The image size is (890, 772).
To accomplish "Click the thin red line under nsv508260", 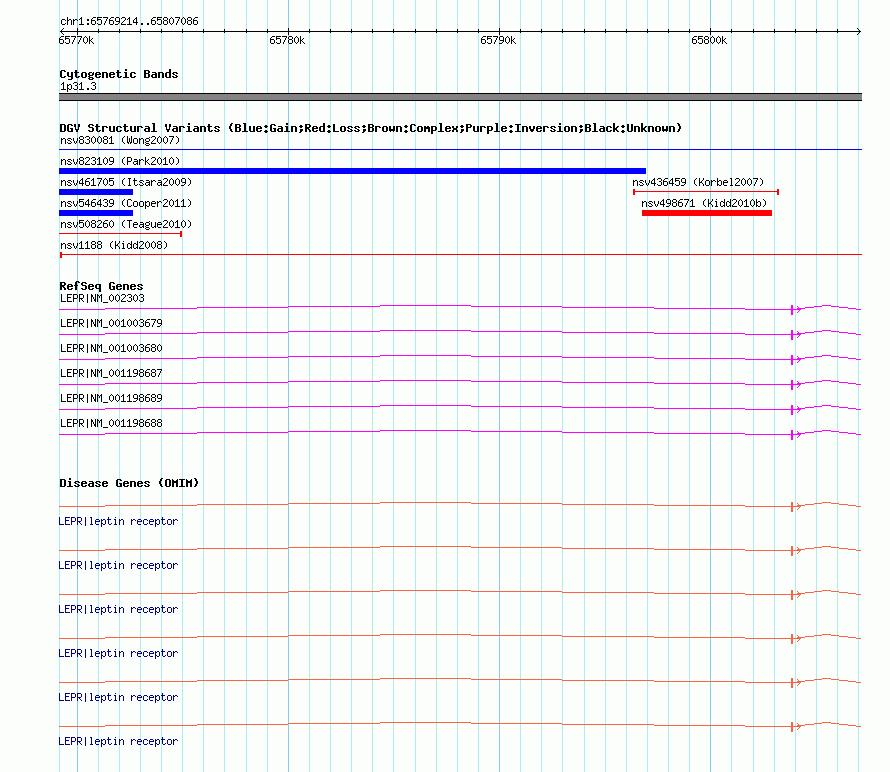I will 120,234.
